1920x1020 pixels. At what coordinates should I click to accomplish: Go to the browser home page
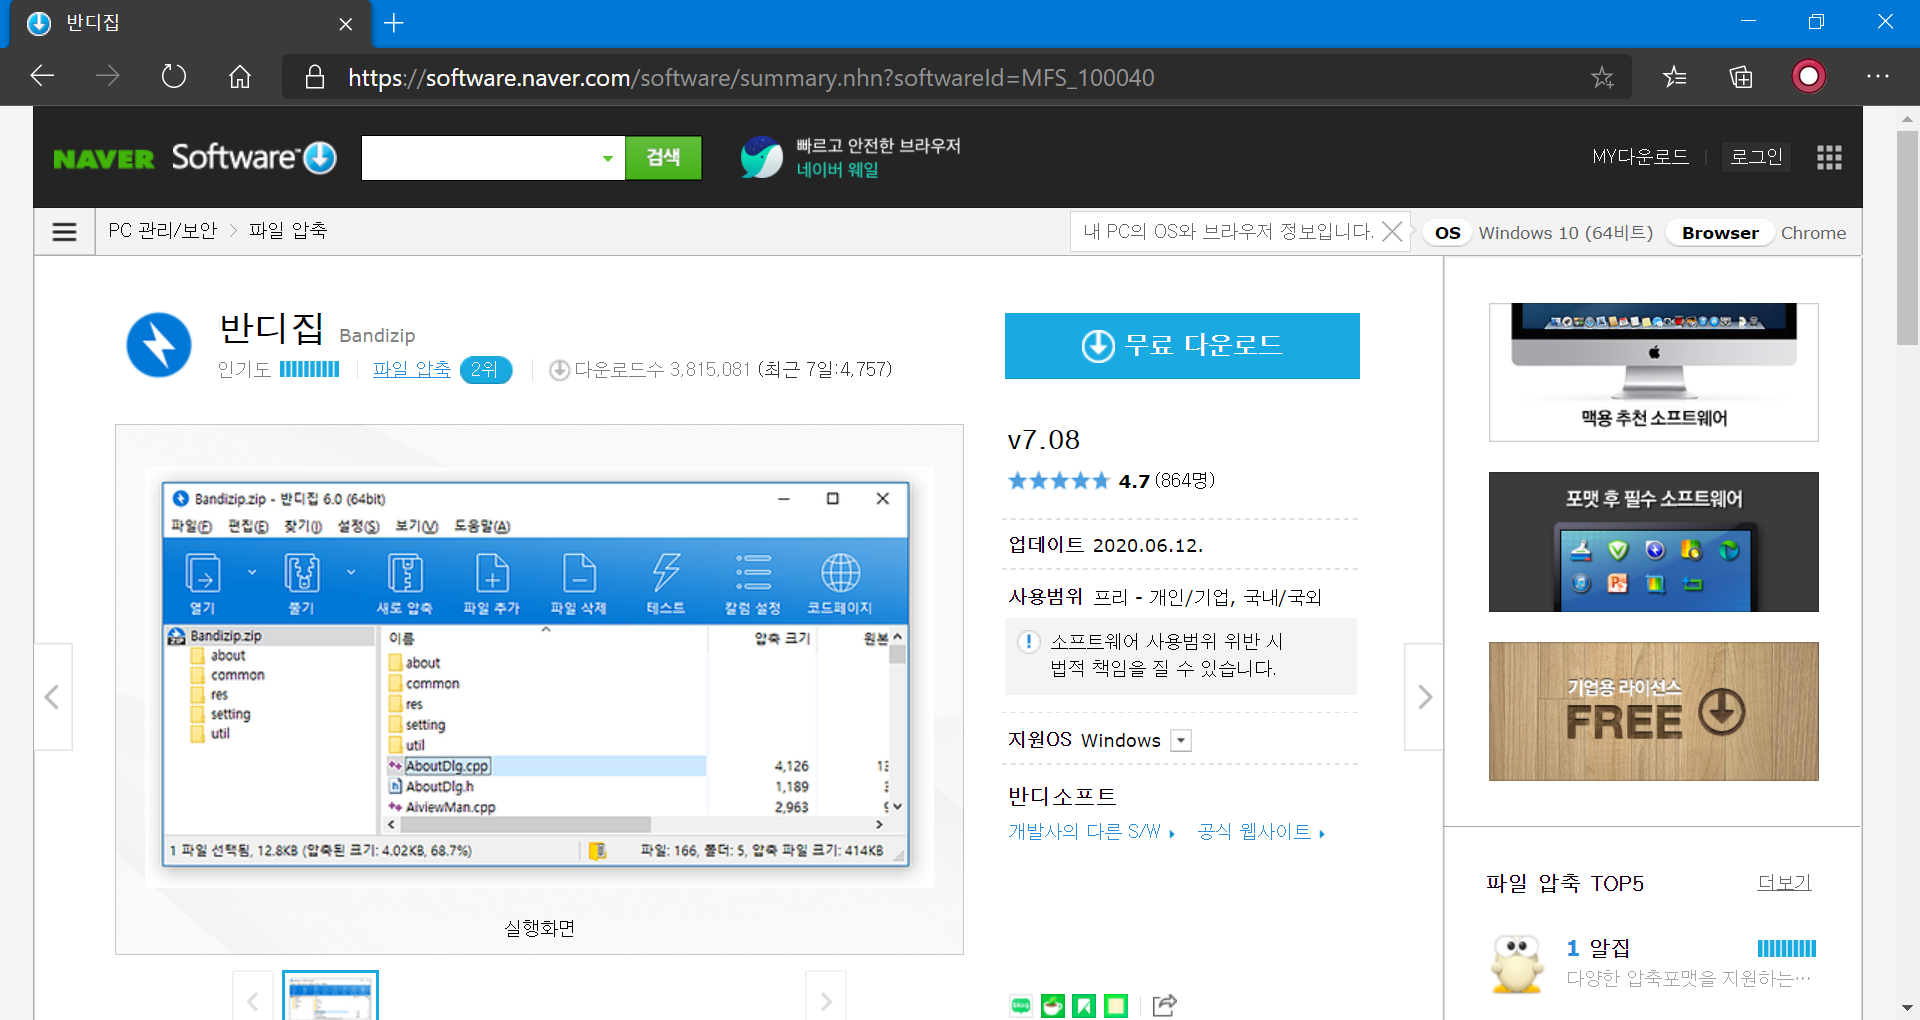coord(240,76)
